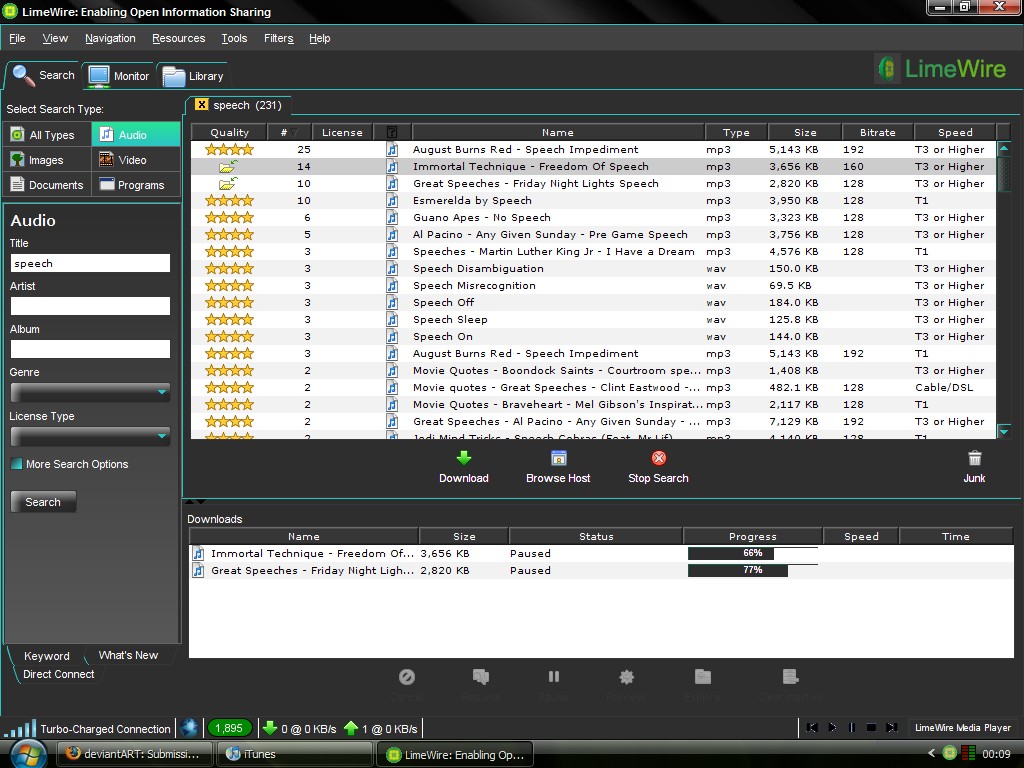
Task: Switch to the Library tab
Action: click(193, 76)
